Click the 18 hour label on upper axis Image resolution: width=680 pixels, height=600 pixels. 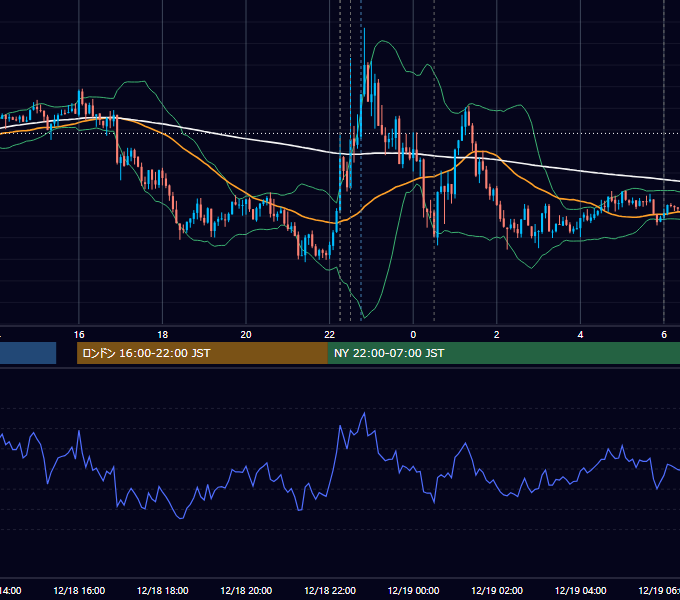162,334
